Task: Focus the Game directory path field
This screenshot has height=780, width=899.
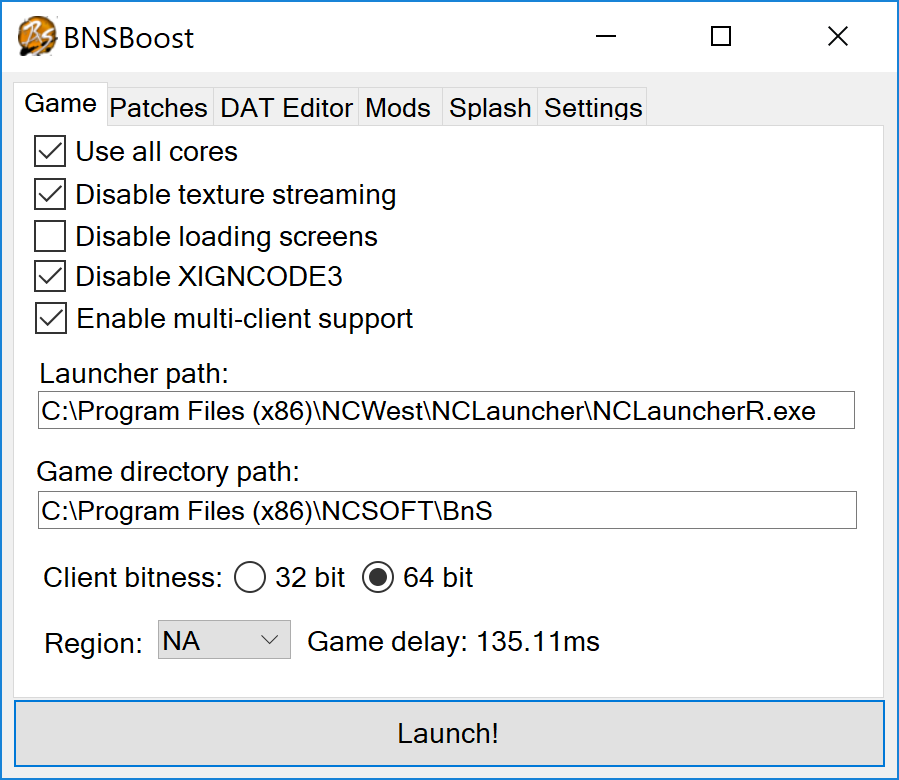Action: click(447, 510)
